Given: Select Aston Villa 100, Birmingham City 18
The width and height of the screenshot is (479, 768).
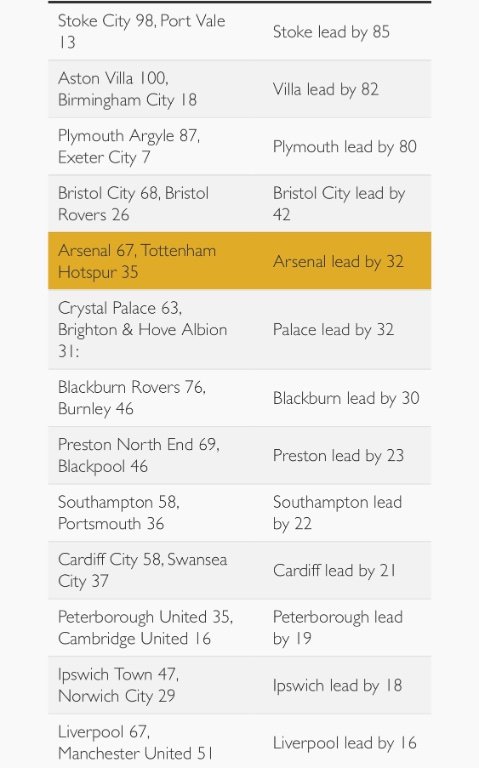Looking at the screenshot, I should pos(127,89).
